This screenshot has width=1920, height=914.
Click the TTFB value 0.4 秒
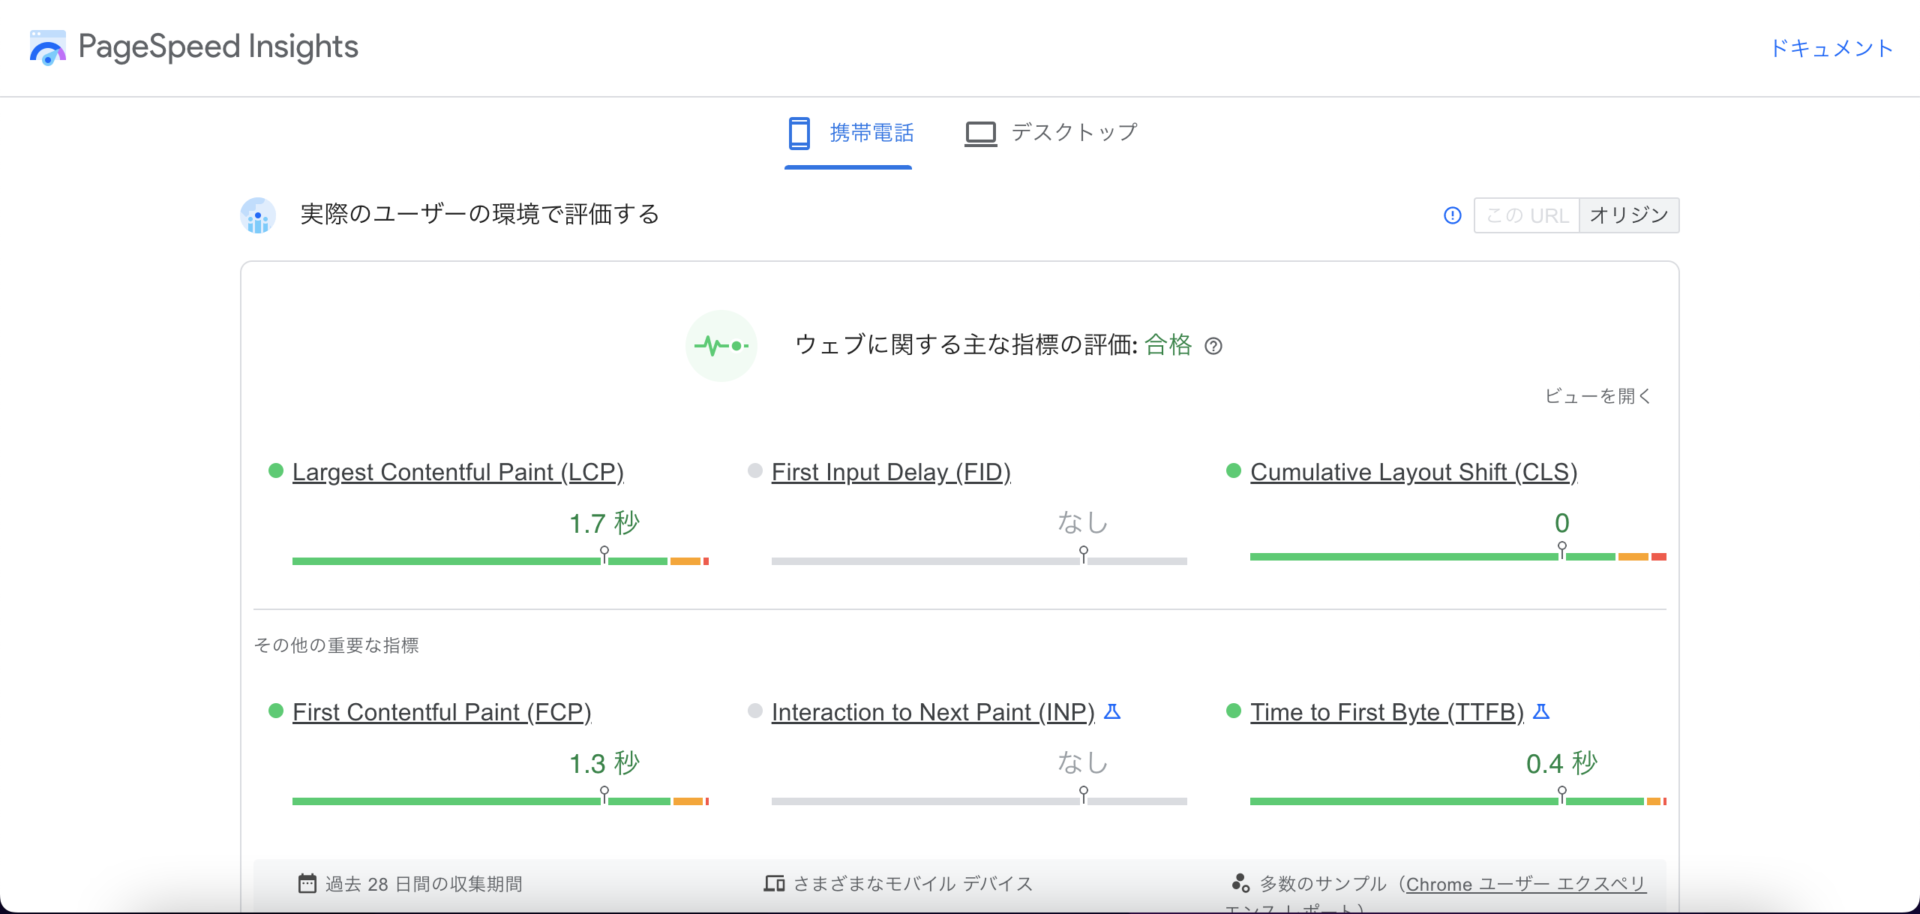pos(1561,763)
